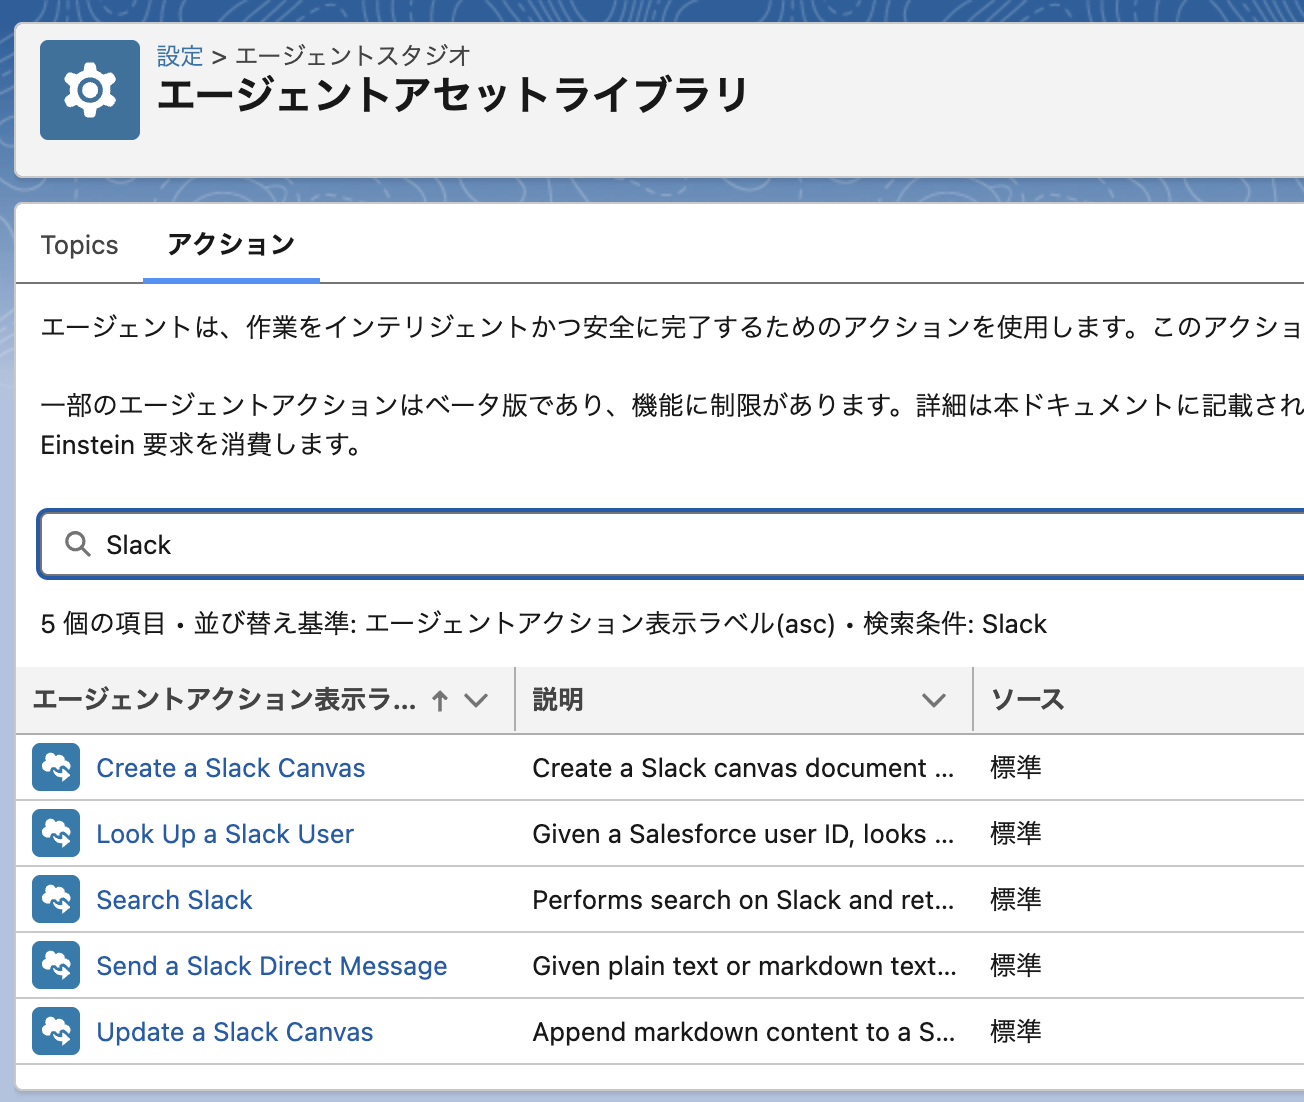
Task: Click the search magnifier icon
Action: [x=77, y=543]
